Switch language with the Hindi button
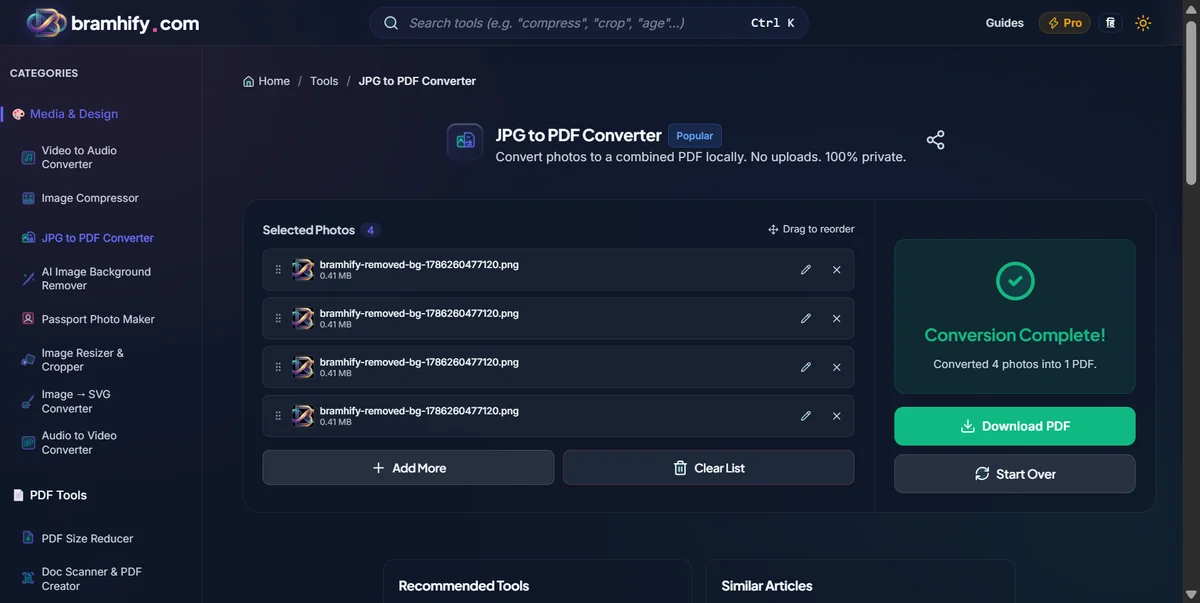 [x=1109, y=23]
